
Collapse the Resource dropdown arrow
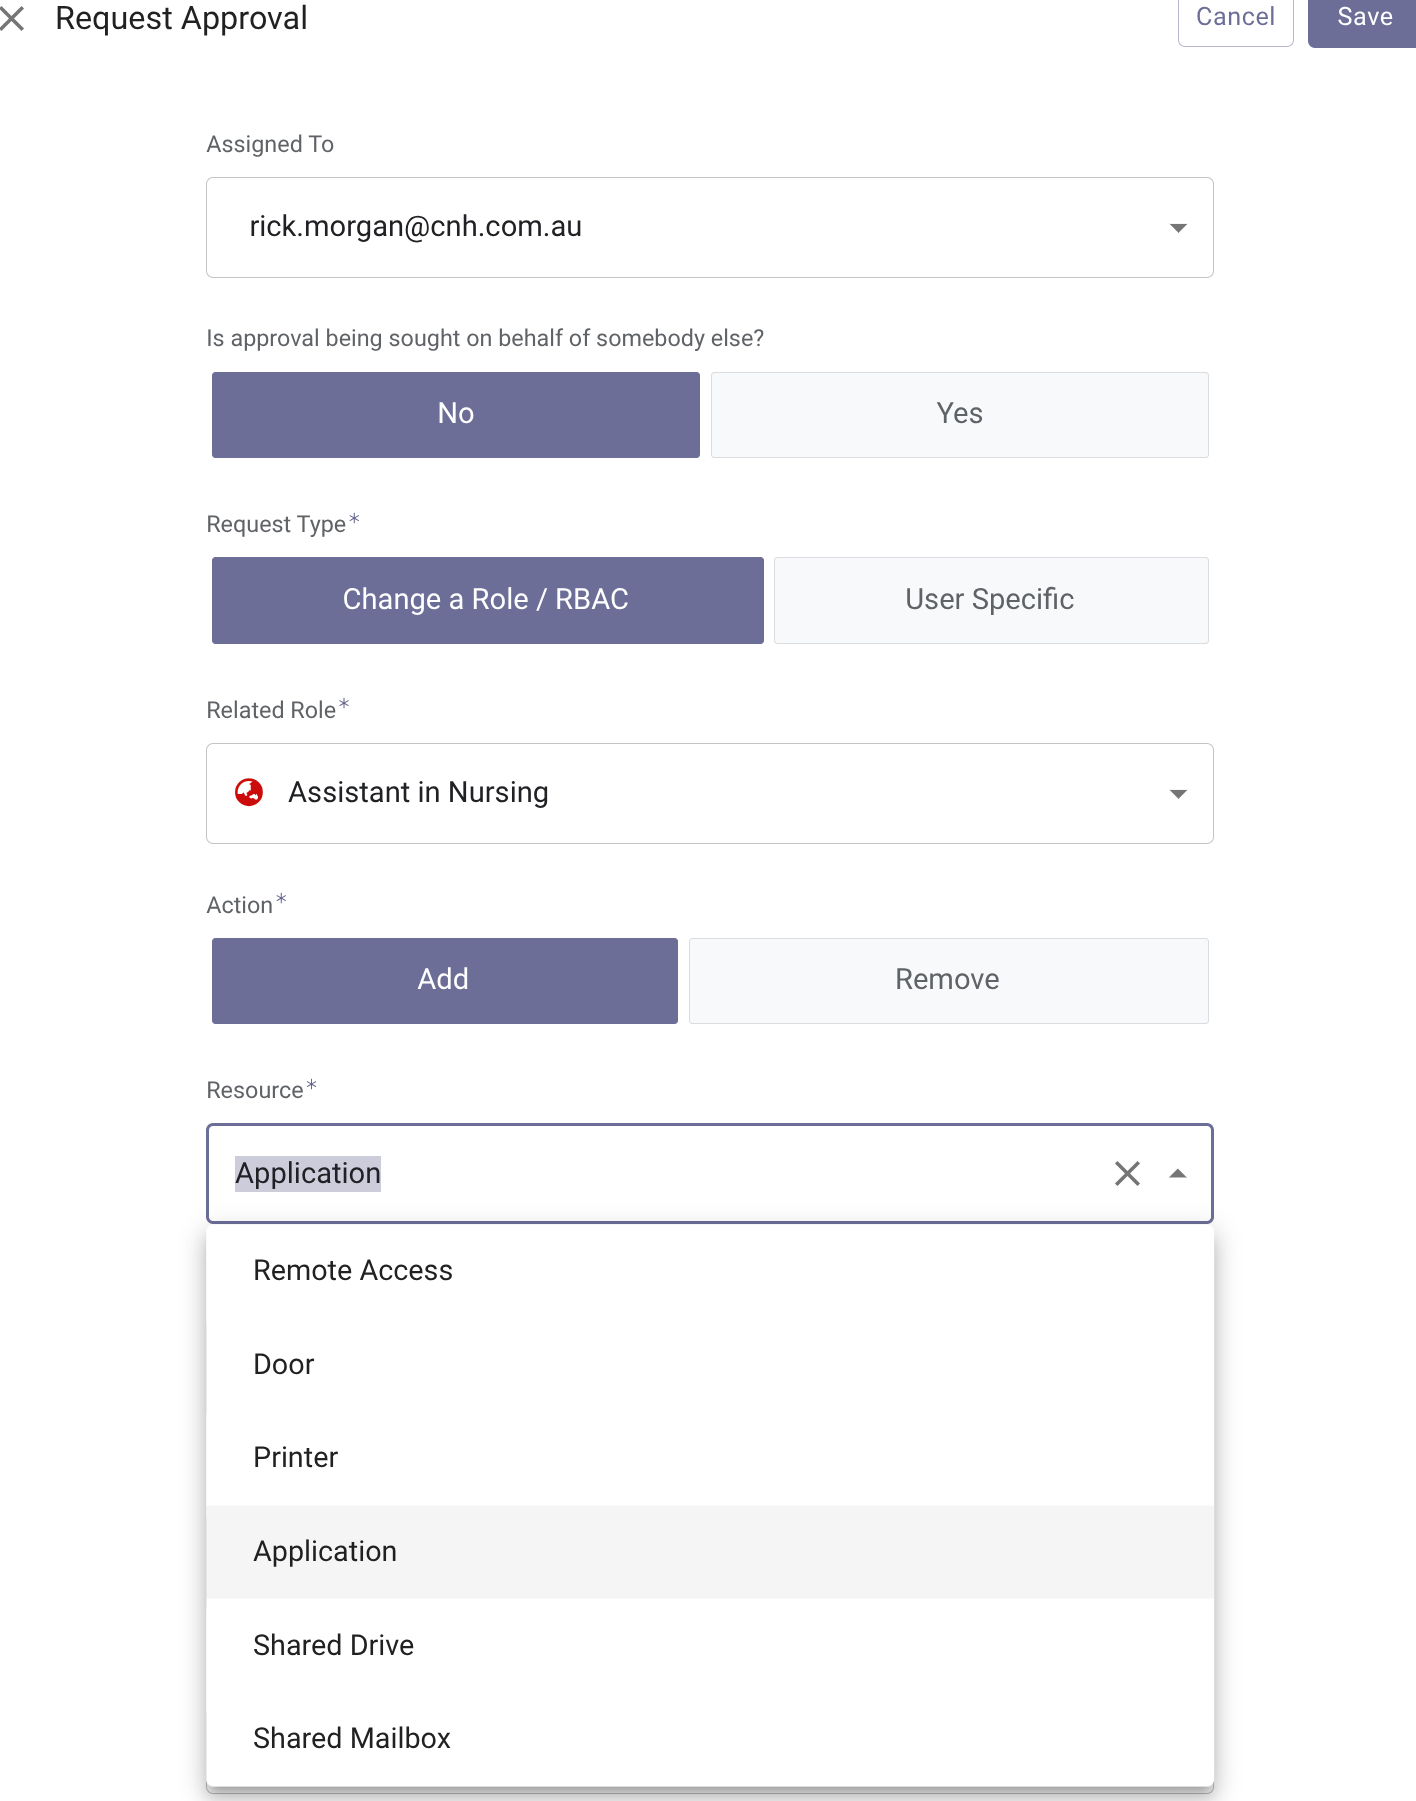coord(1178,1173)
